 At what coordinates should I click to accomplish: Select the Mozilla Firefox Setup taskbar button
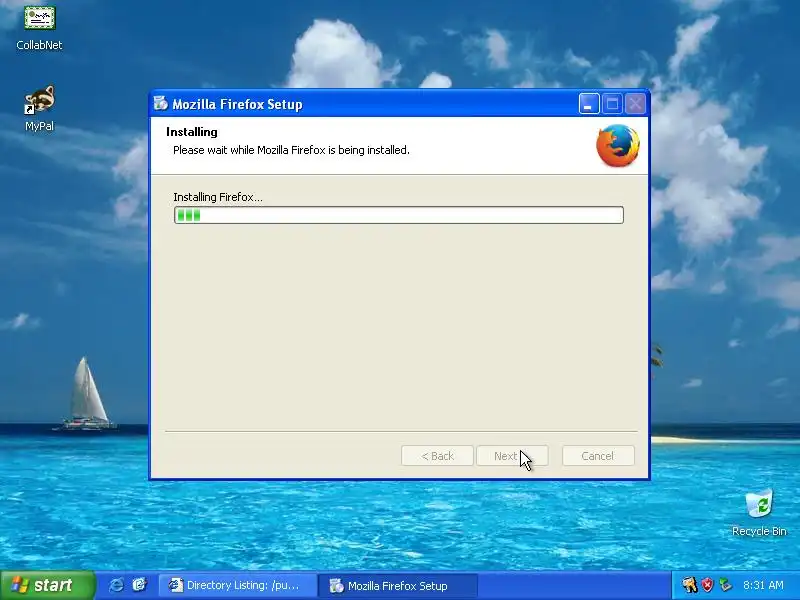pos(398,586)
